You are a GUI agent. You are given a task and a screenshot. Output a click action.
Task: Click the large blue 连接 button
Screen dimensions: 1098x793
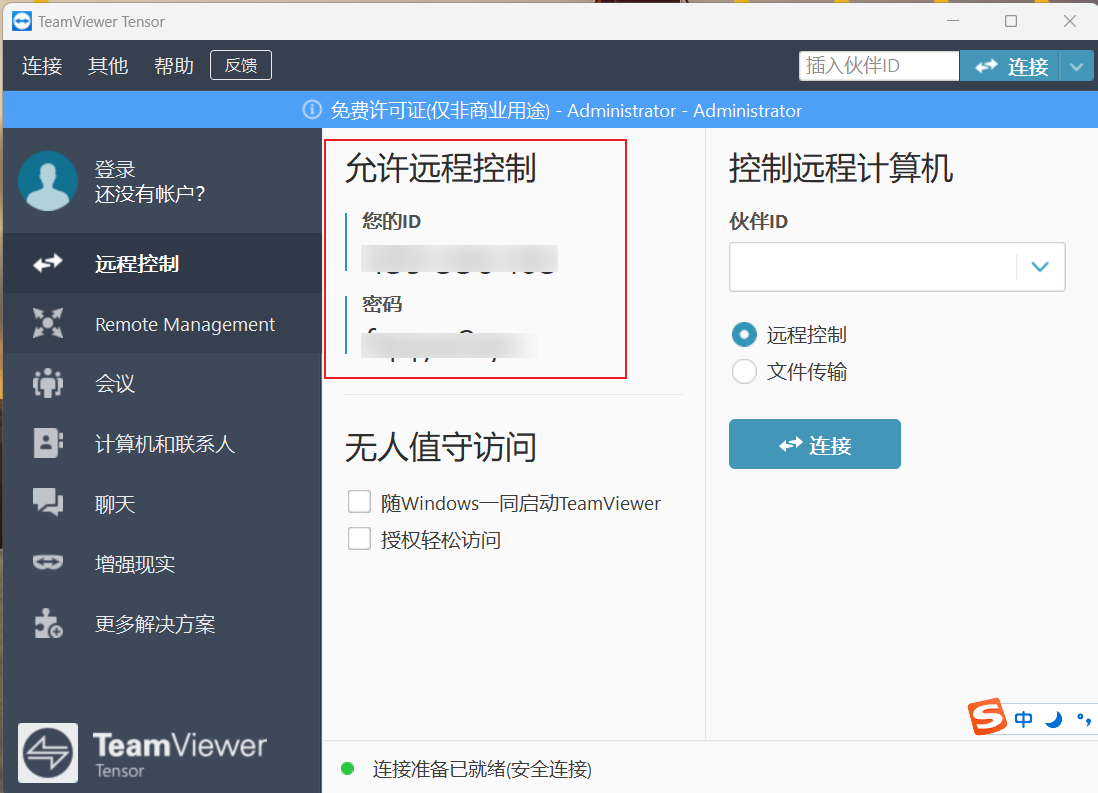pos(814,444)
